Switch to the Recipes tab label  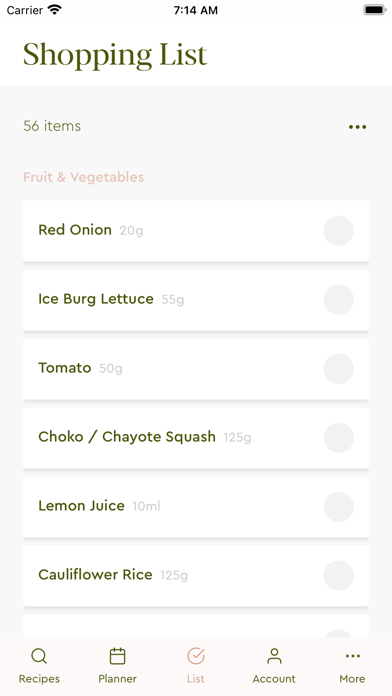click(39, 679)
